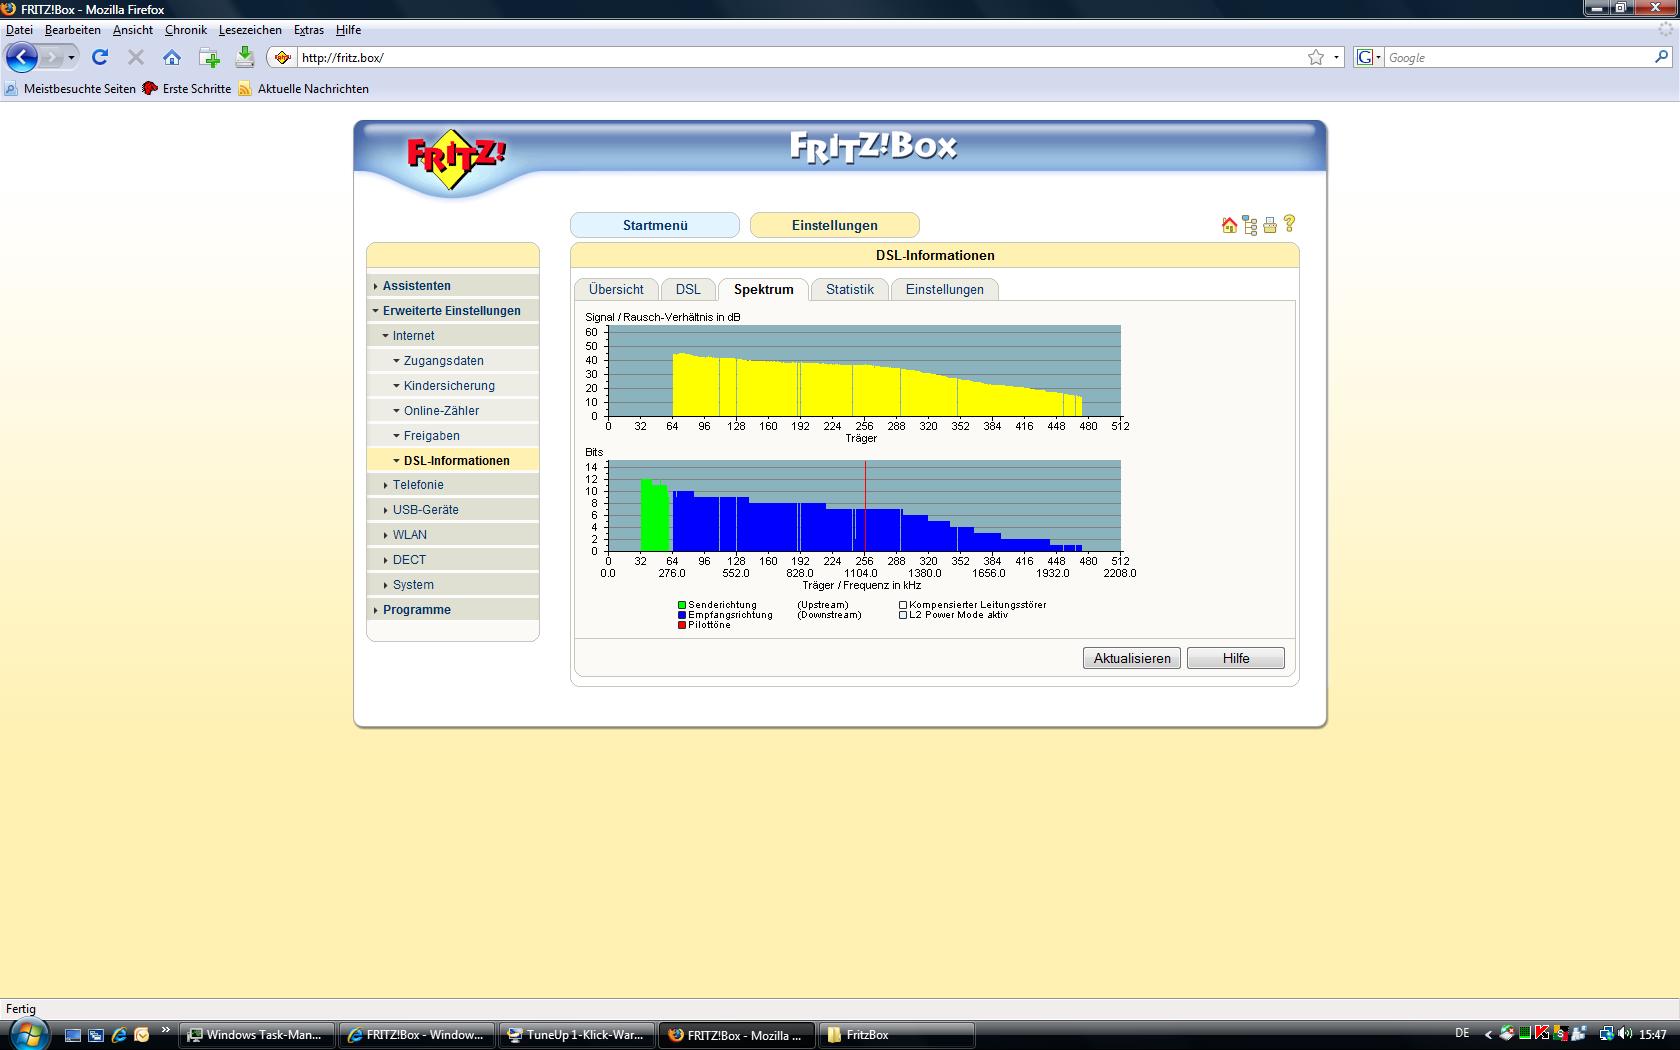This screenshot has height=1050, width=1680.
Task: Click the Hilfe button
Action: (x=1236, y=658)
